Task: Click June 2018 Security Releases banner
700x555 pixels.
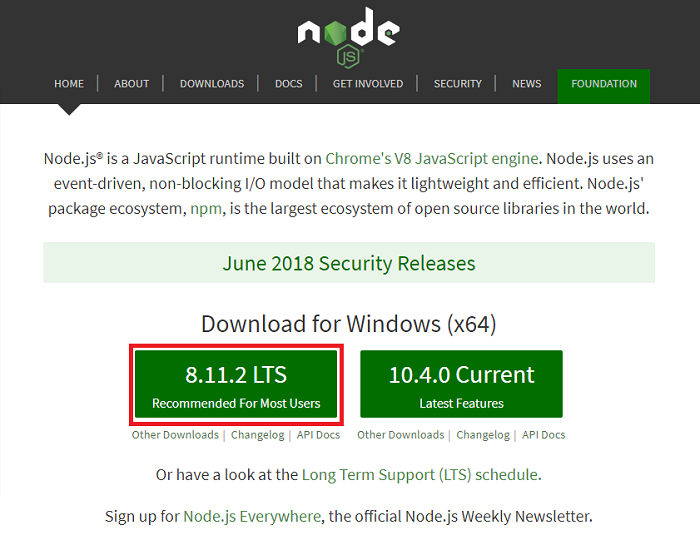Action: click(x=349, y=263)
